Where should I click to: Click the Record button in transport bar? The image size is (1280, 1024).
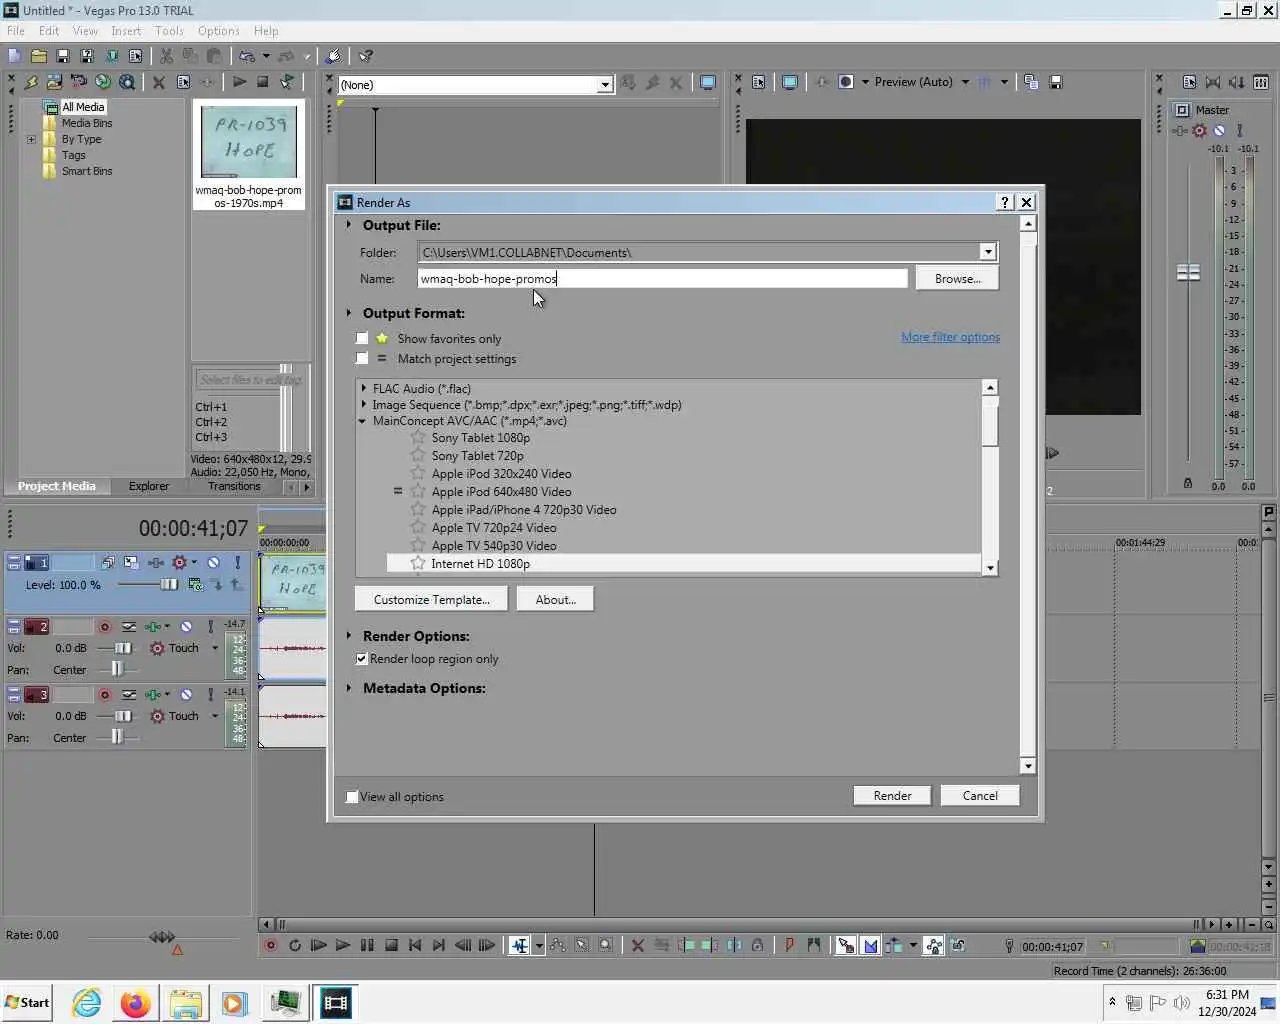(x=270, y=945)
